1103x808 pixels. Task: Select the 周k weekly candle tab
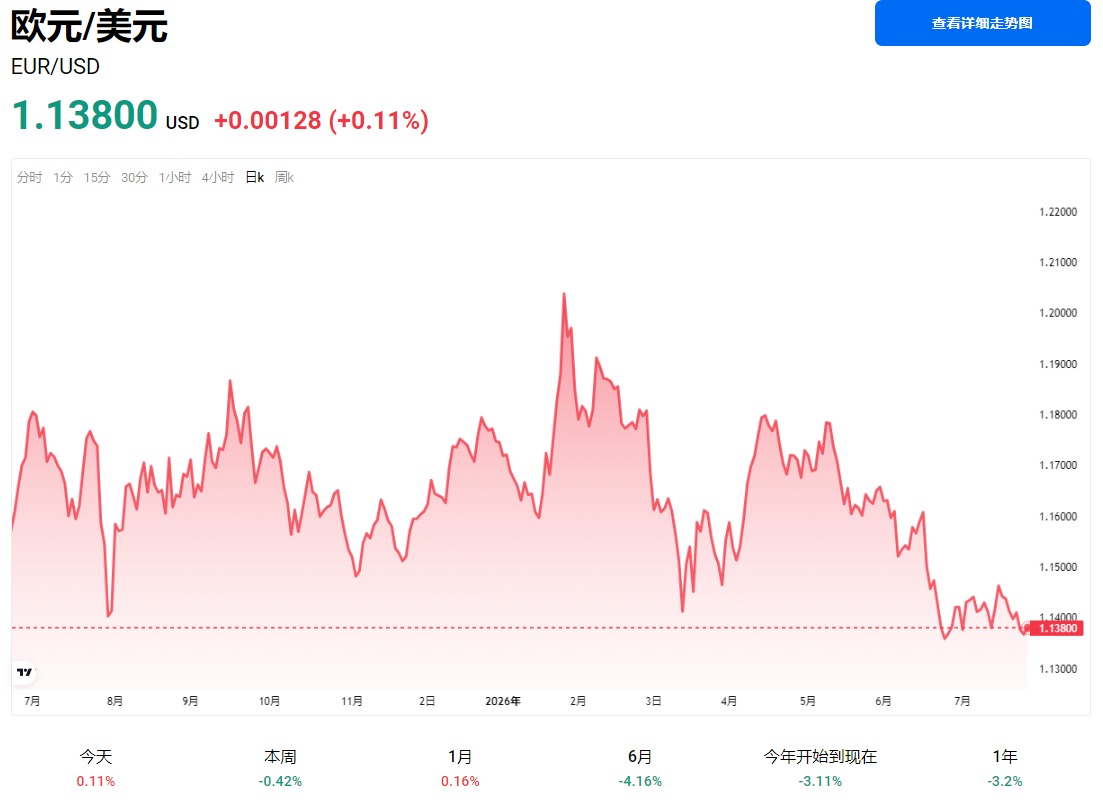[284, 177]
